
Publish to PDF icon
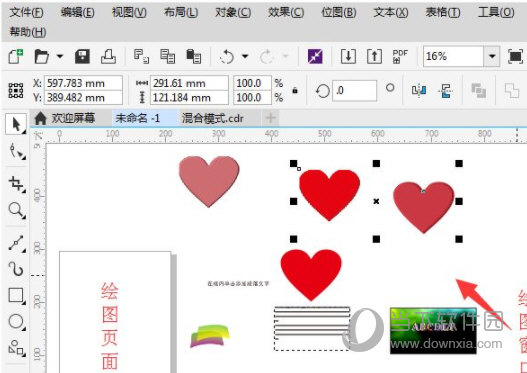pyautogui.click(x=400, y=56)
